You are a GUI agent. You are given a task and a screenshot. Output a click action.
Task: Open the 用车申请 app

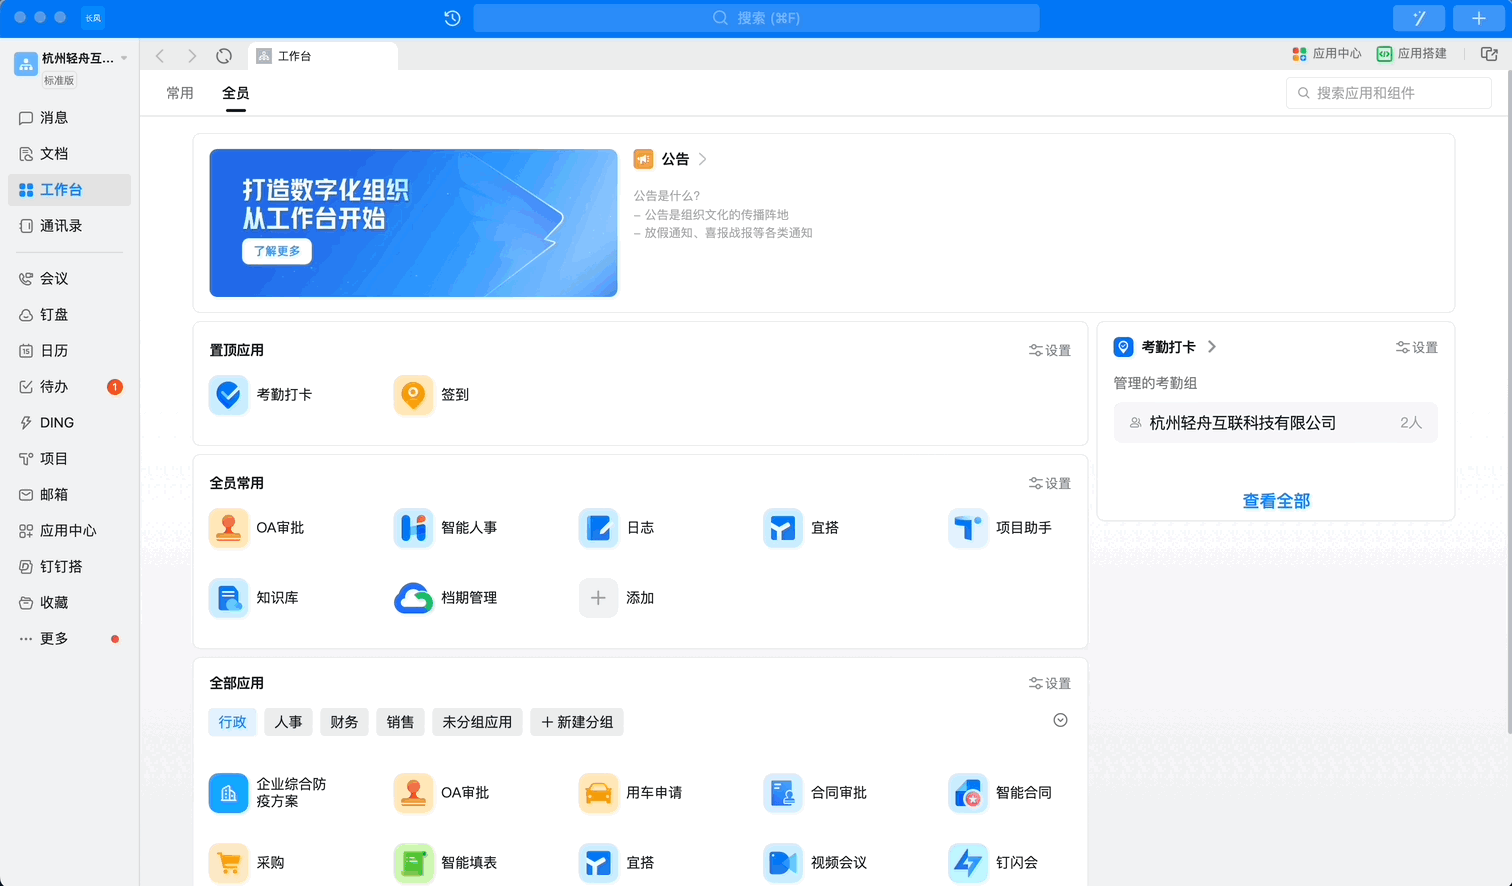tap(598, 793)
